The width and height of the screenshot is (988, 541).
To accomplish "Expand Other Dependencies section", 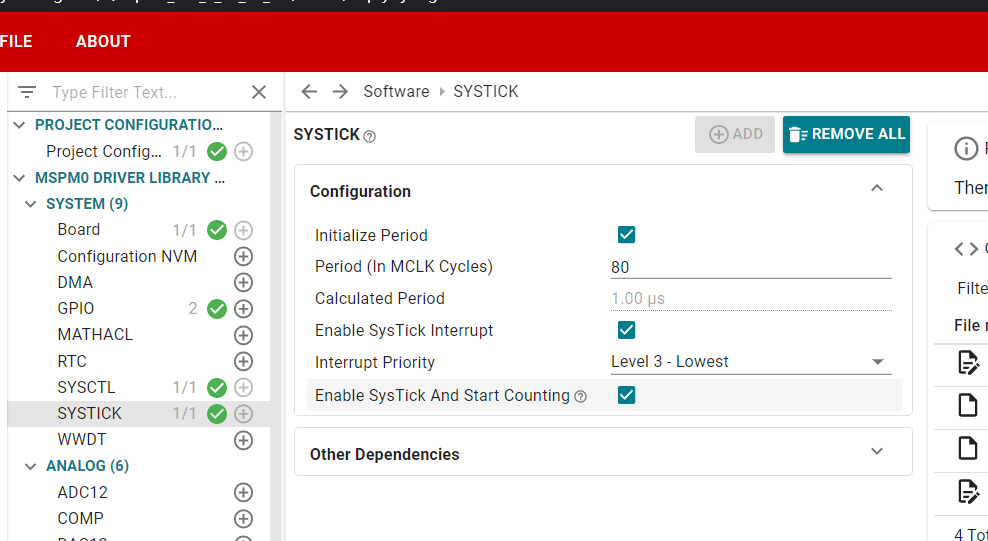I will click(876, 451).
